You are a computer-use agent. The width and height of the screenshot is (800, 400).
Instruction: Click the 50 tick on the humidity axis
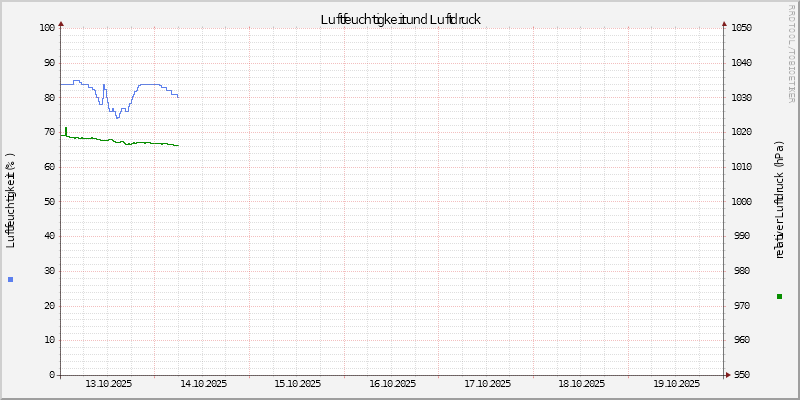[x=49, y=201]
